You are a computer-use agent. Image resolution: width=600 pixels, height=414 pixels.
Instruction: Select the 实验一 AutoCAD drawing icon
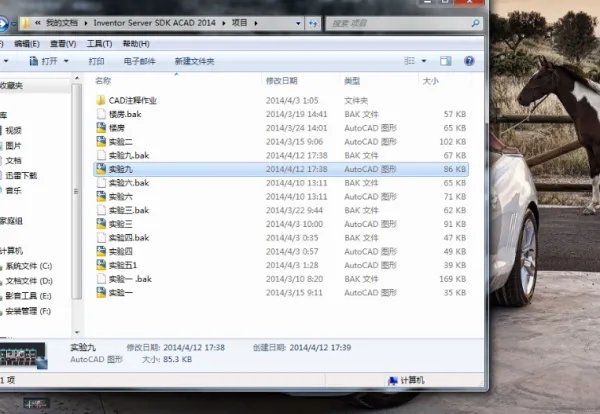[x=100, y=293]
